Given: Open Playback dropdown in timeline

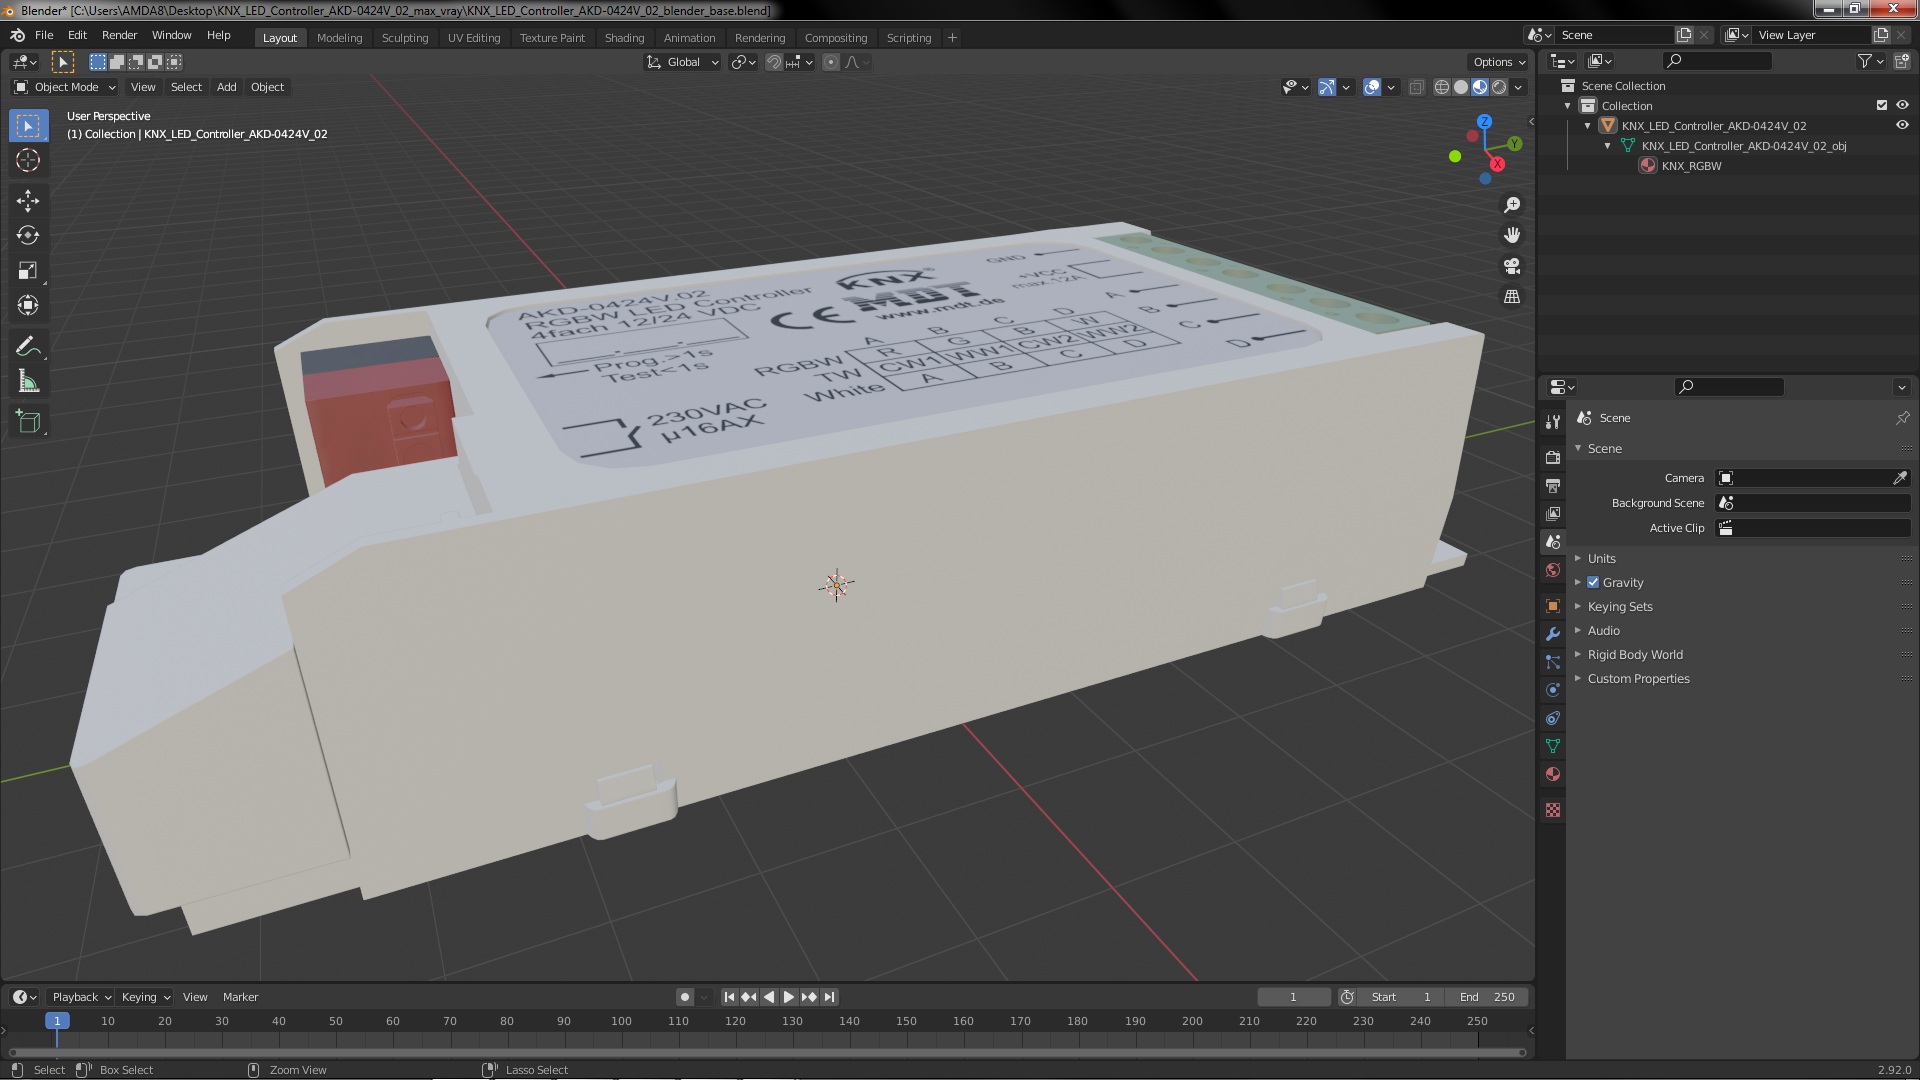Looking at the screenshot, I should (x=81, y=997).
